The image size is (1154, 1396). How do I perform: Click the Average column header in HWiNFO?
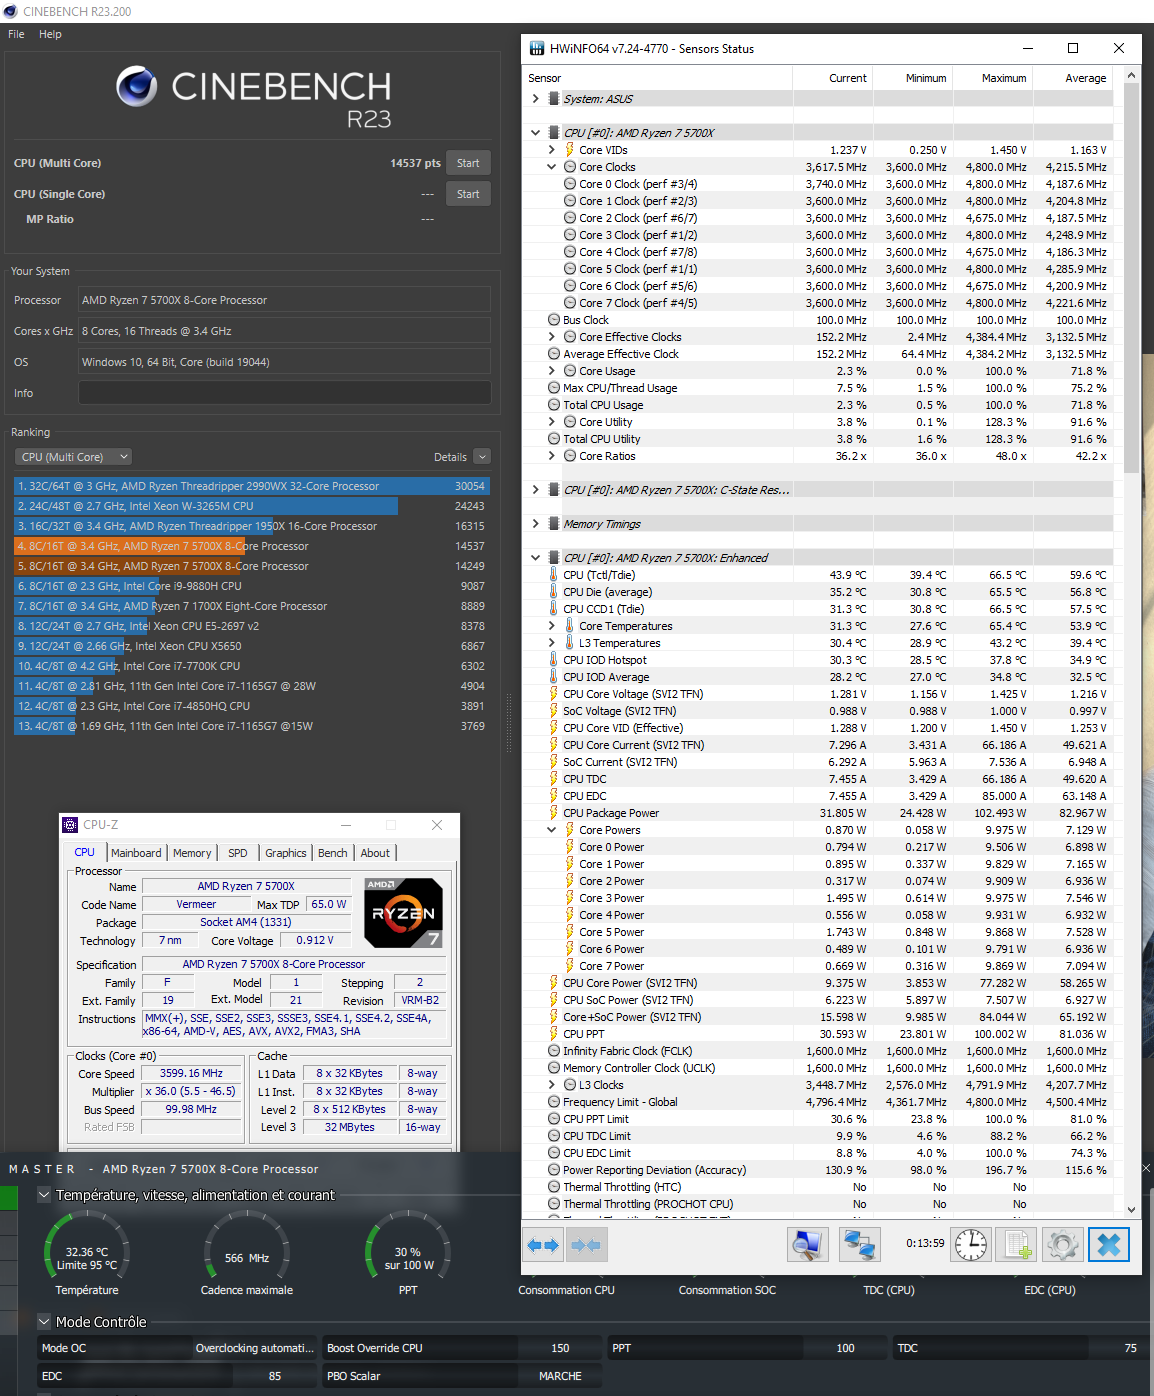coord(1072,78)
